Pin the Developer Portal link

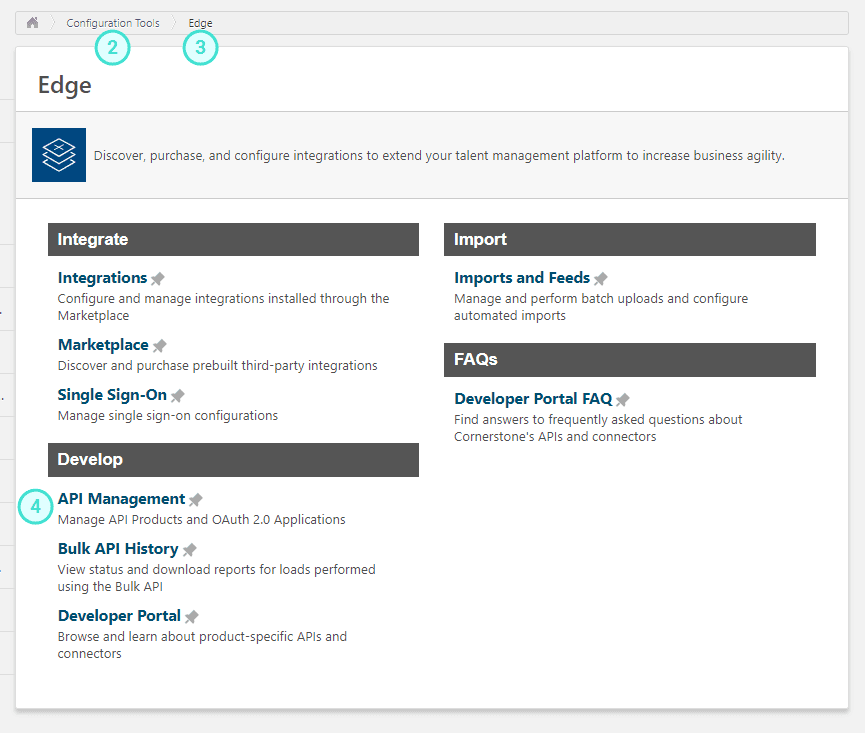click(192, 617)
